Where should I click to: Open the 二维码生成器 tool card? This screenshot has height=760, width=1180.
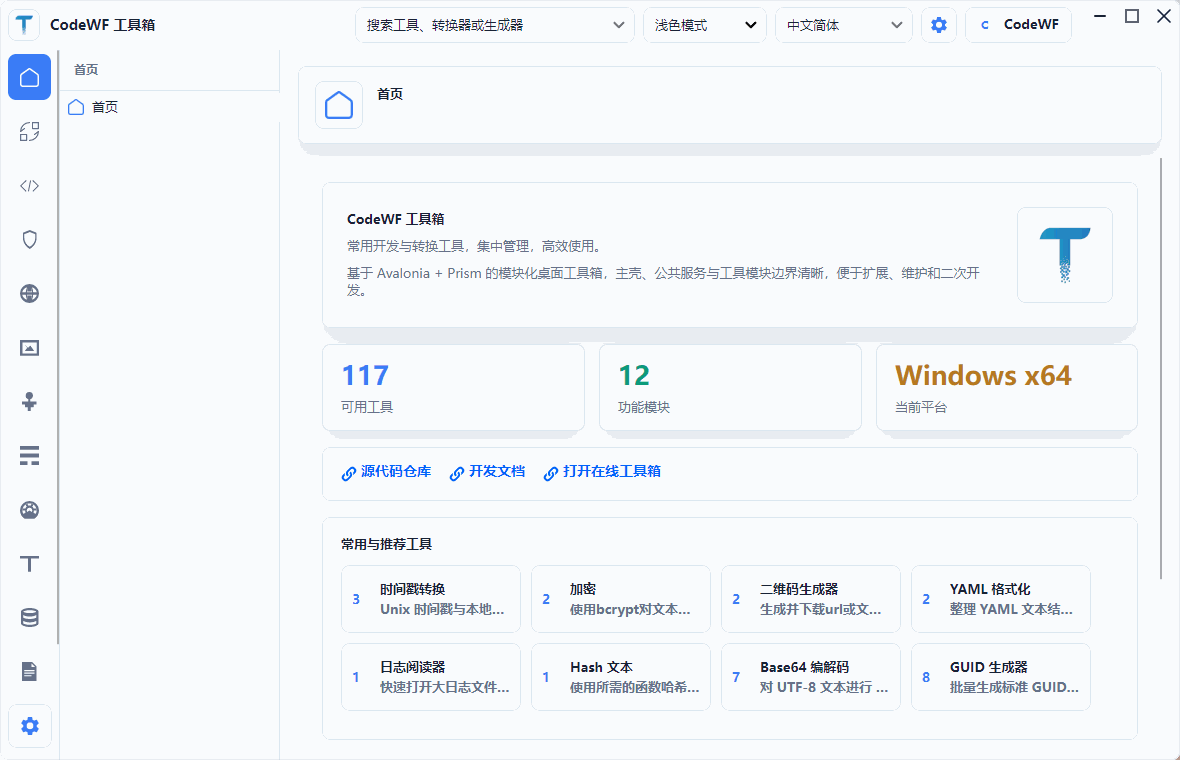coord(810,599)
